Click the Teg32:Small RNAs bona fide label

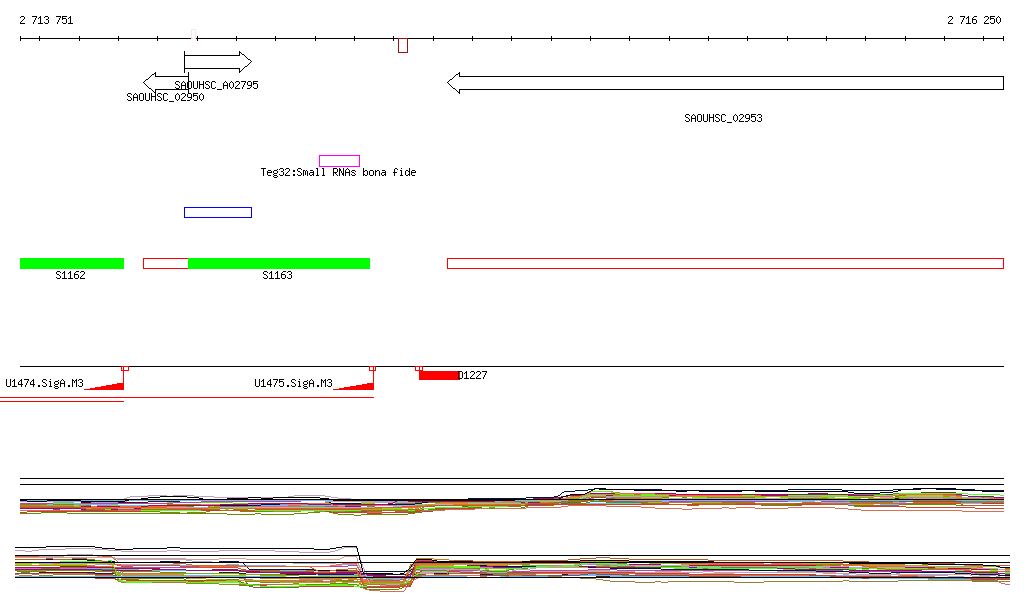pyautogui.click(x=338, y=173)
